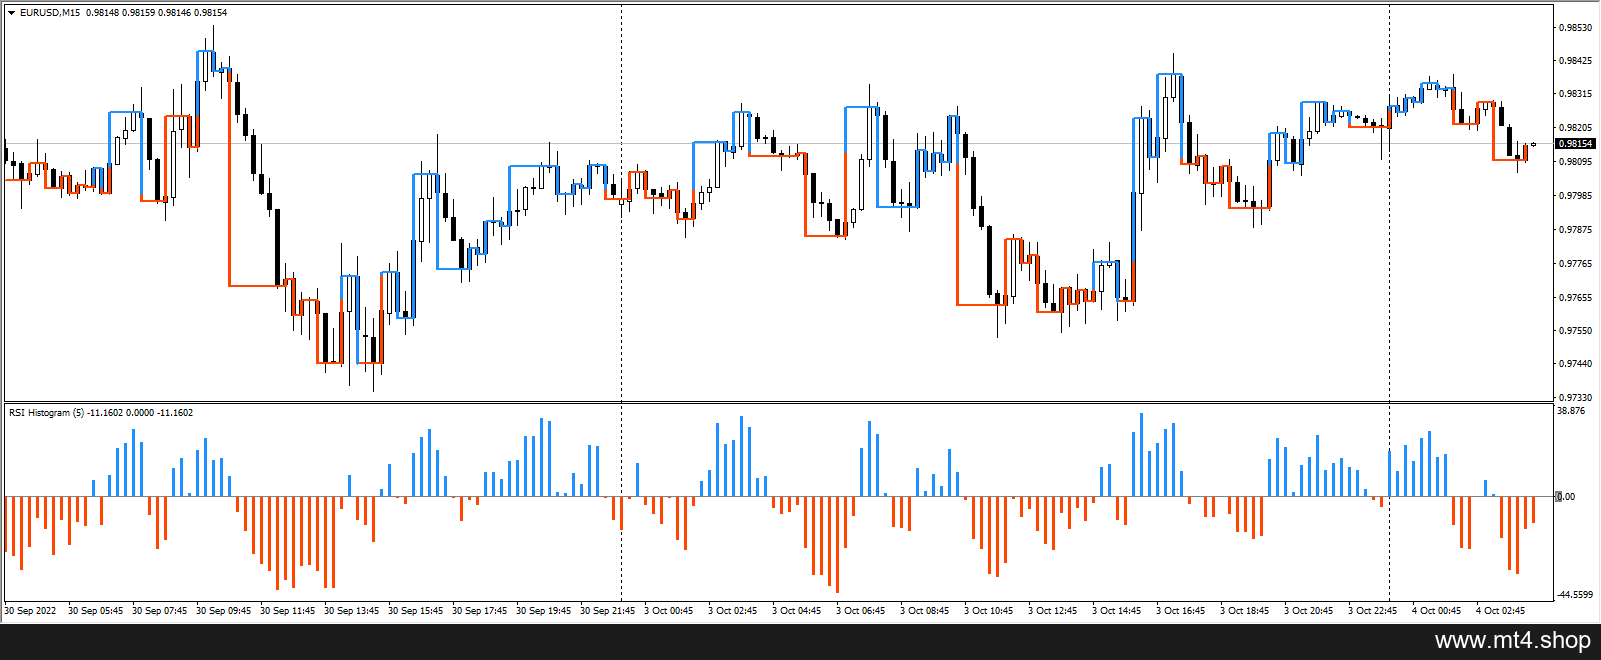Click the 0.97765 price scale label
The height and width of the screenshot is (660, 1601).
(1576, 264)
